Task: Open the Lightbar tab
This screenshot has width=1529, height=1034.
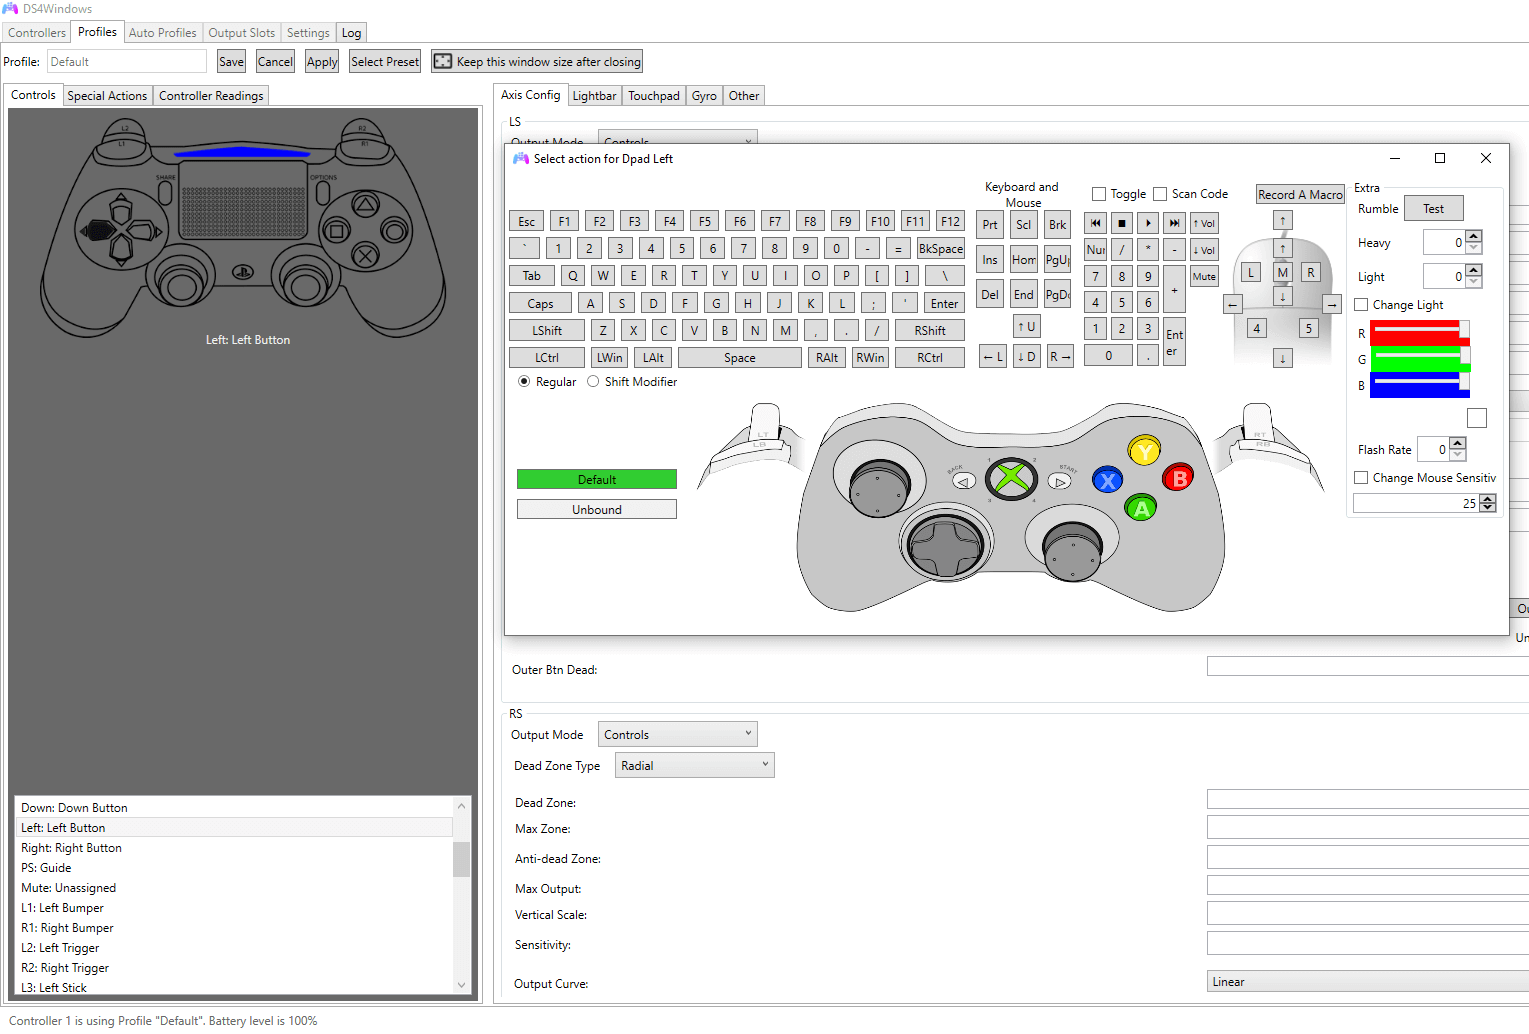Action: [594, 95]
